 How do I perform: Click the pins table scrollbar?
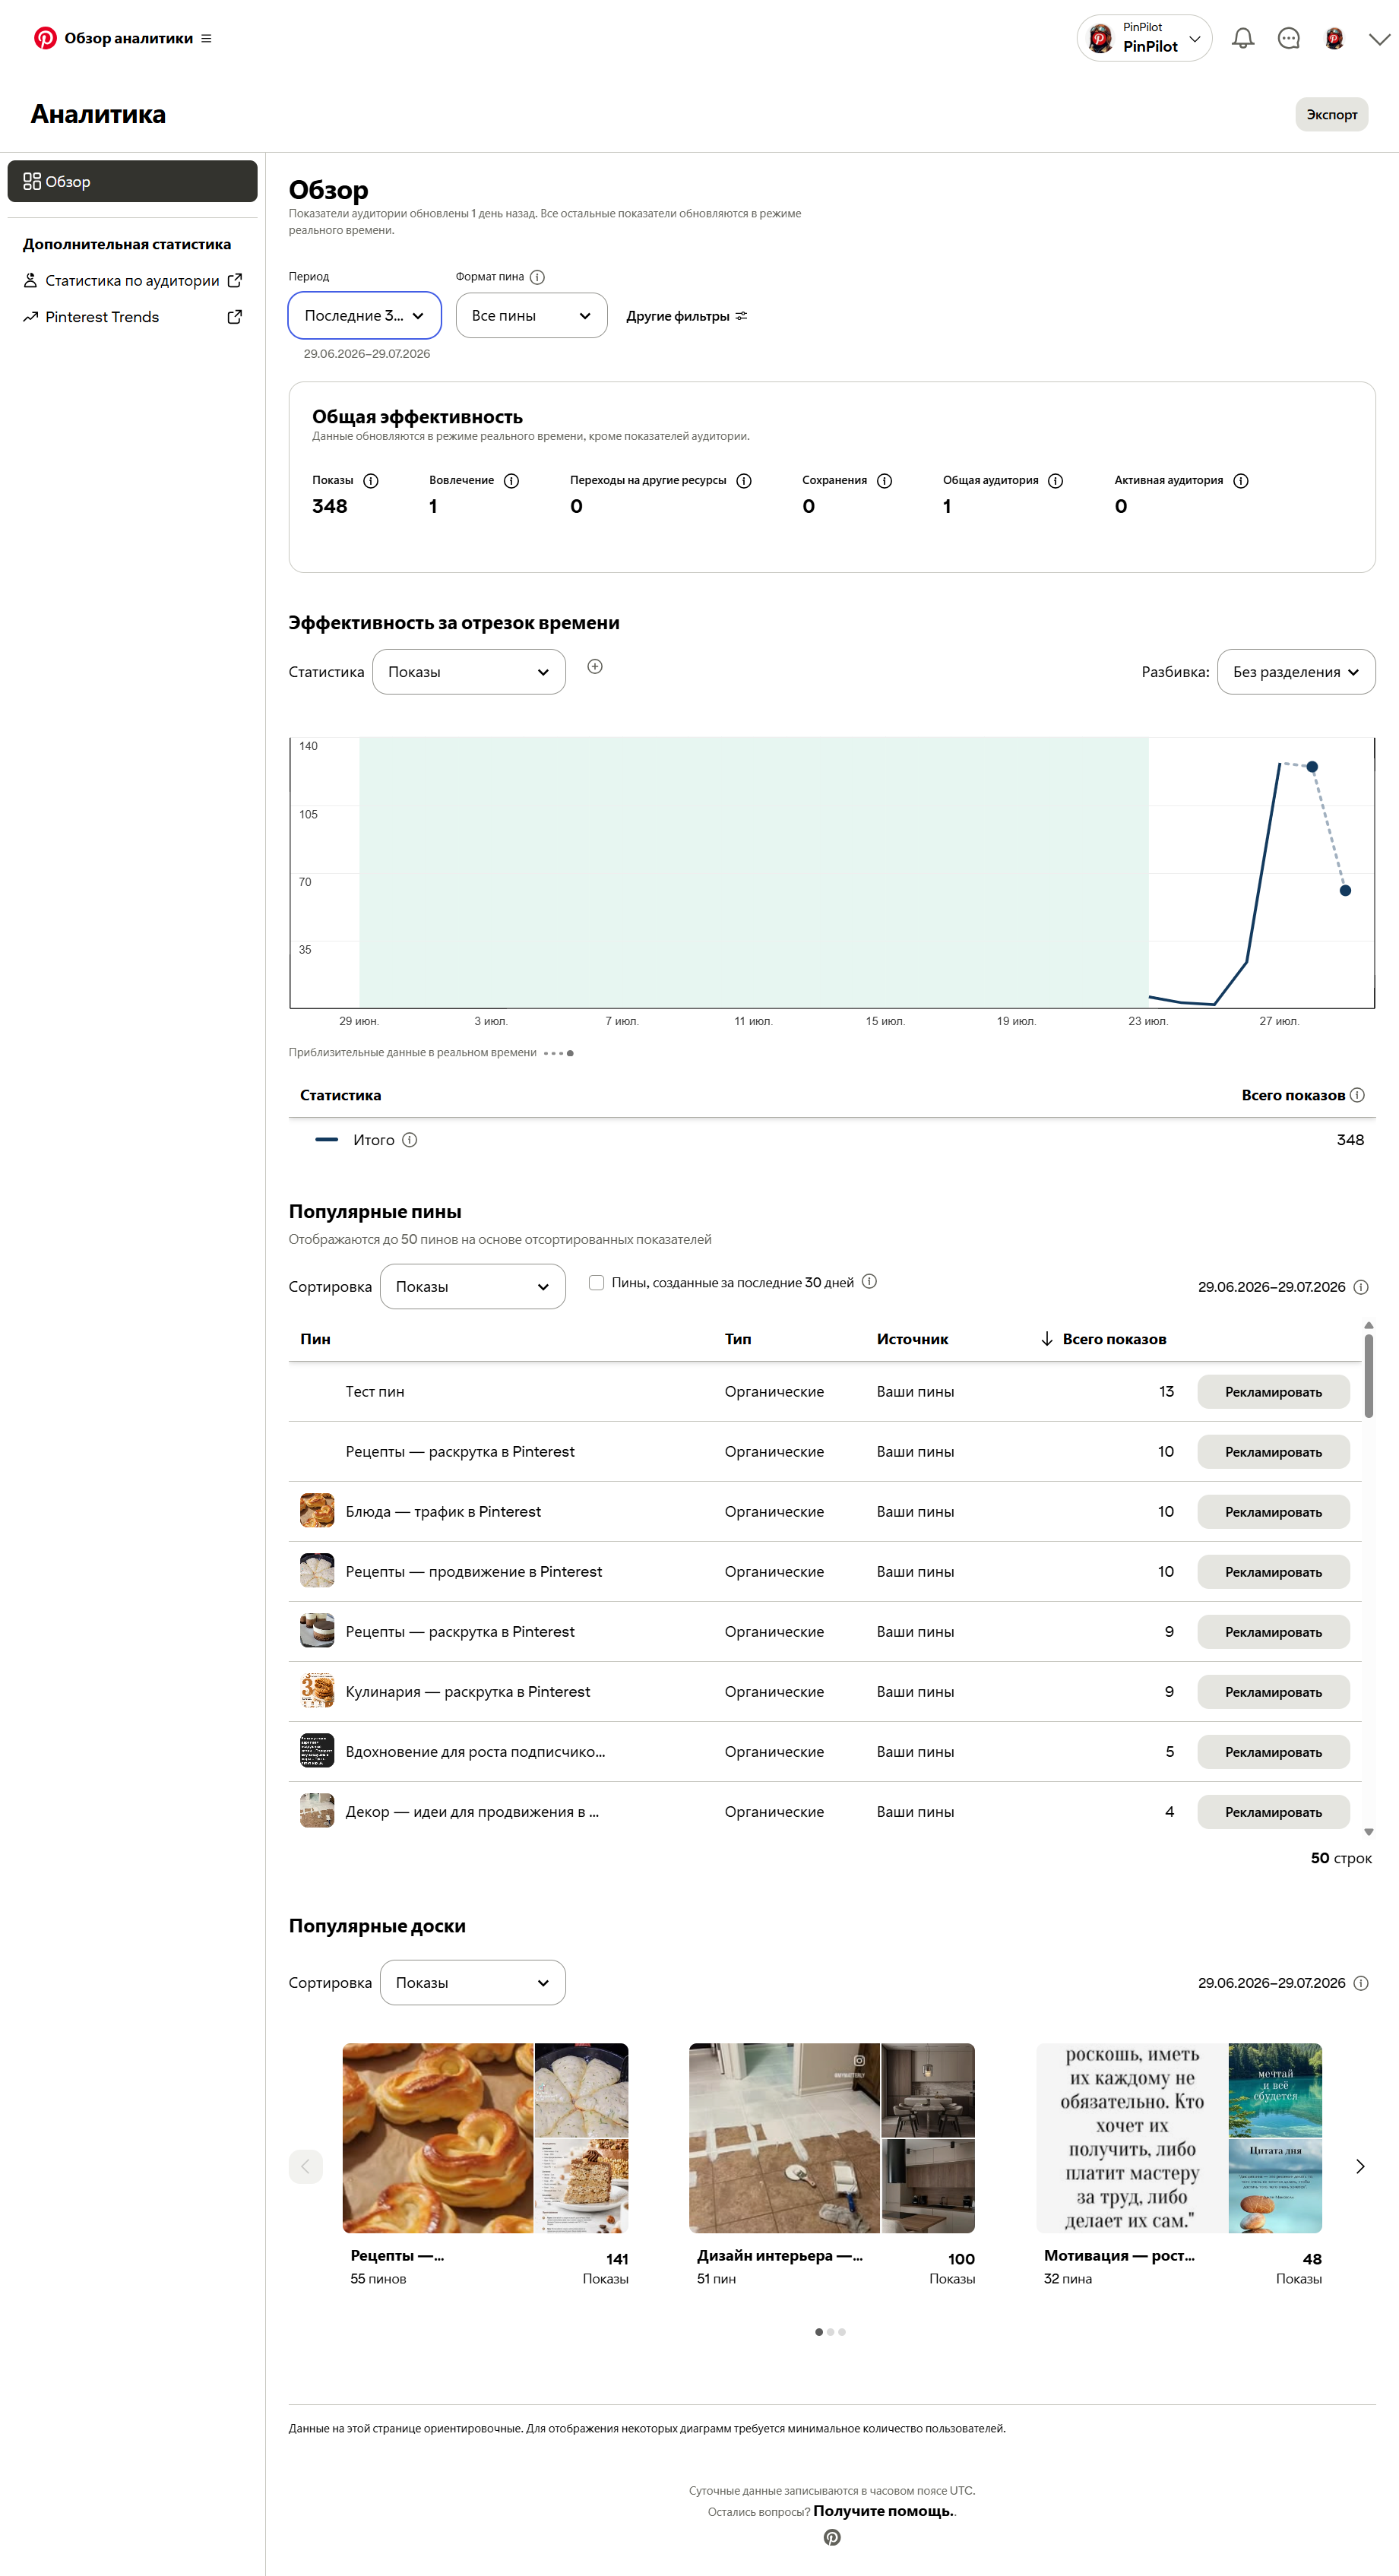pos(1368,1376)
